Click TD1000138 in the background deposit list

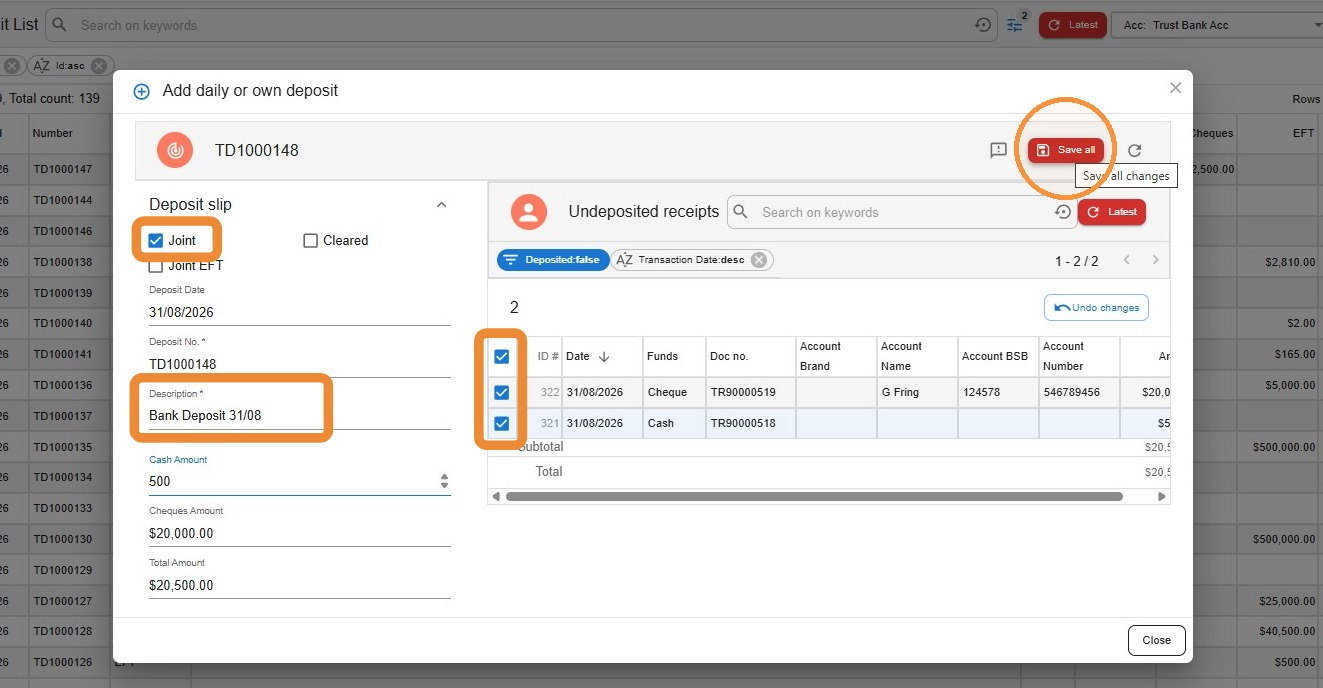click(x=62, y=262)
